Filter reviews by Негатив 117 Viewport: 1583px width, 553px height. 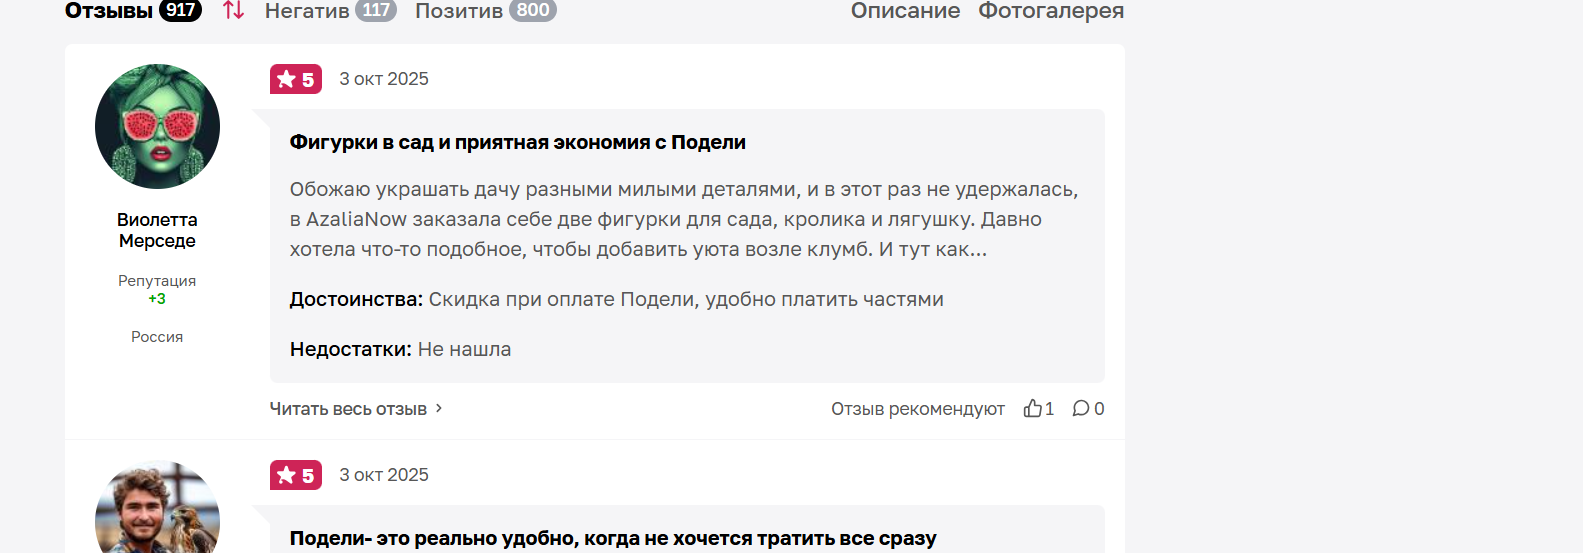[x=330, y=10]
